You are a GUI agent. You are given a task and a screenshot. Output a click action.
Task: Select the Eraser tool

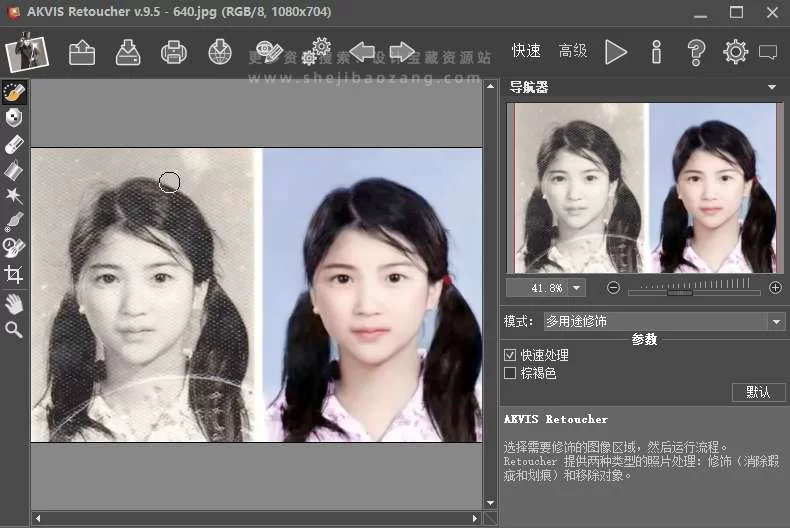pos(14,144)
